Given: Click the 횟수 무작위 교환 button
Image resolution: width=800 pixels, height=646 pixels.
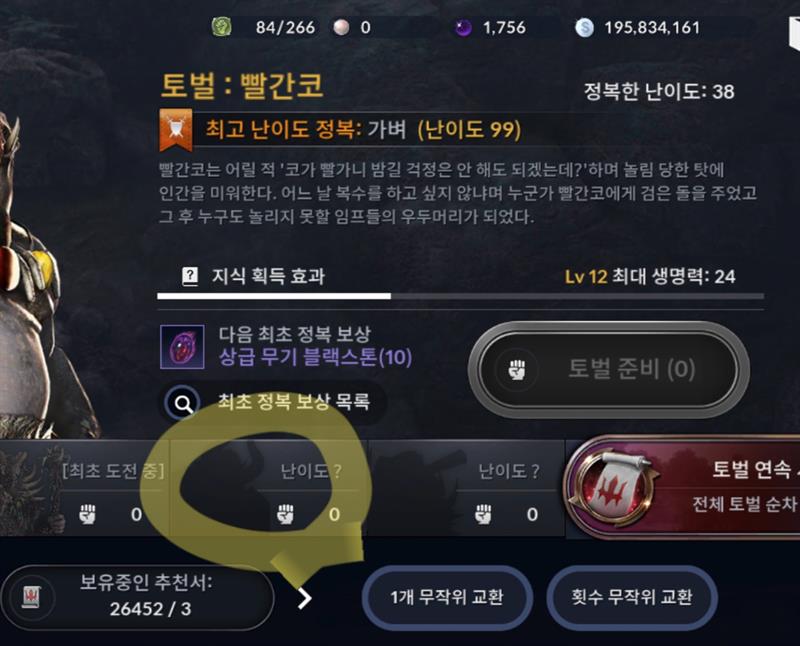Looking at the screenshot, I should [632, 598].
